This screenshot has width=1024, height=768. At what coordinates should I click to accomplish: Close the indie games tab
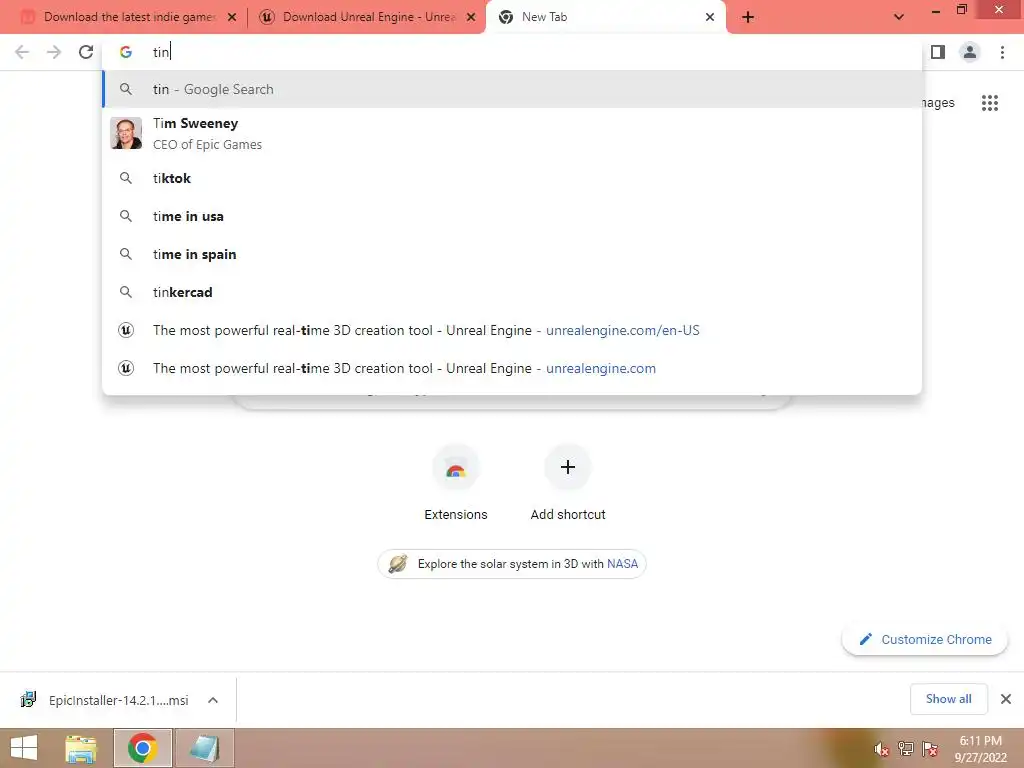click(x=232, y=17)
